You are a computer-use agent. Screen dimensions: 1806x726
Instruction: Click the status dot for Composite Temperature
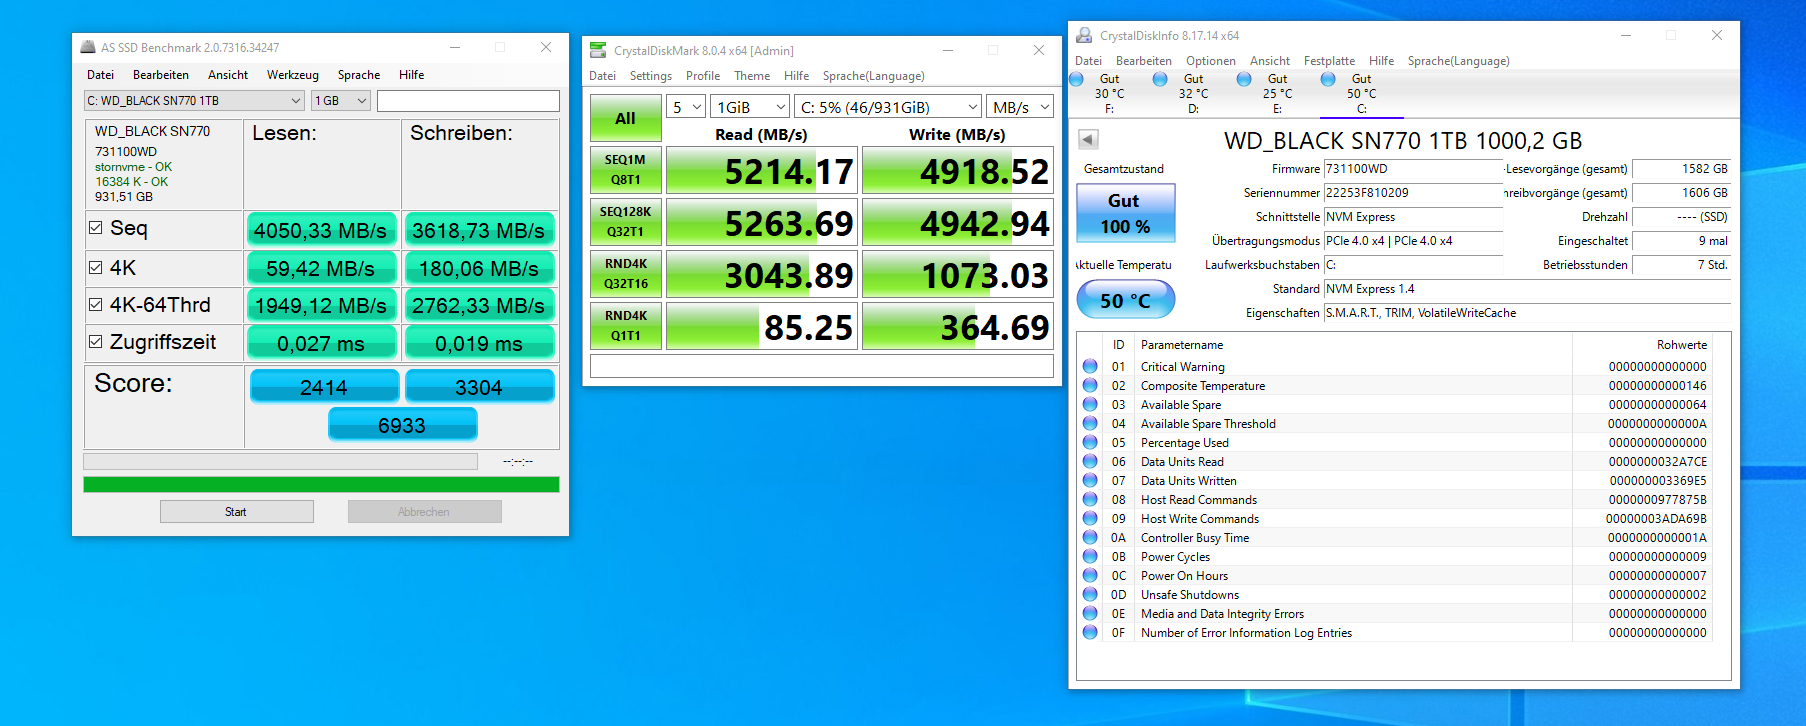coord(1090,386)
